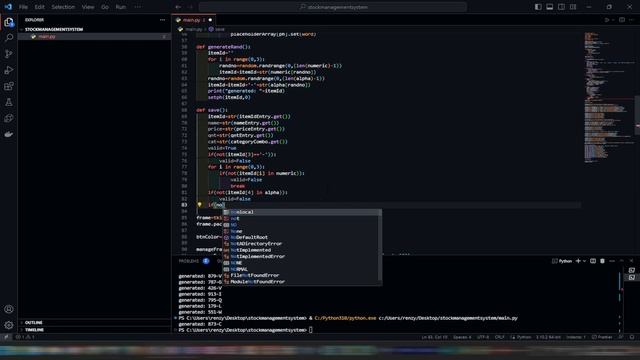The height and width of the screenshot is (360, 640).
Task: Click the errors and warnings count in status bar
Action: [25, 337]
